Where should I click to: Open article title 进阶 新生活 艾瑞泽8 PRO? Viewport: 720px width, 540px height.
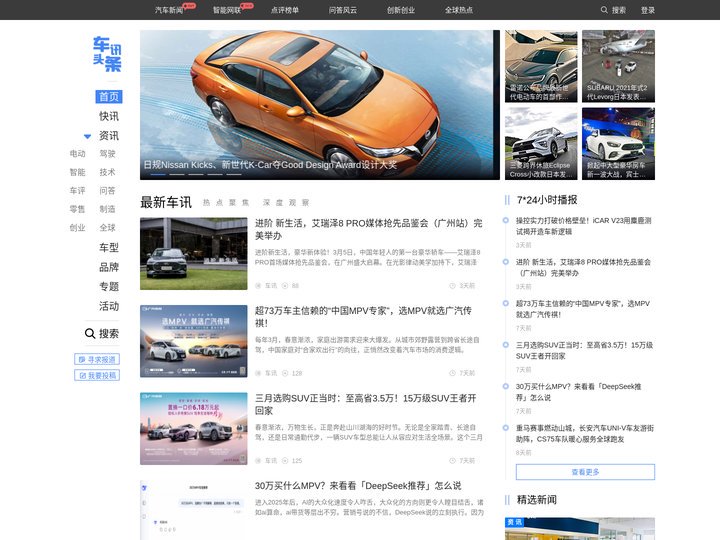pyautogui.click(x=368, y=229)
